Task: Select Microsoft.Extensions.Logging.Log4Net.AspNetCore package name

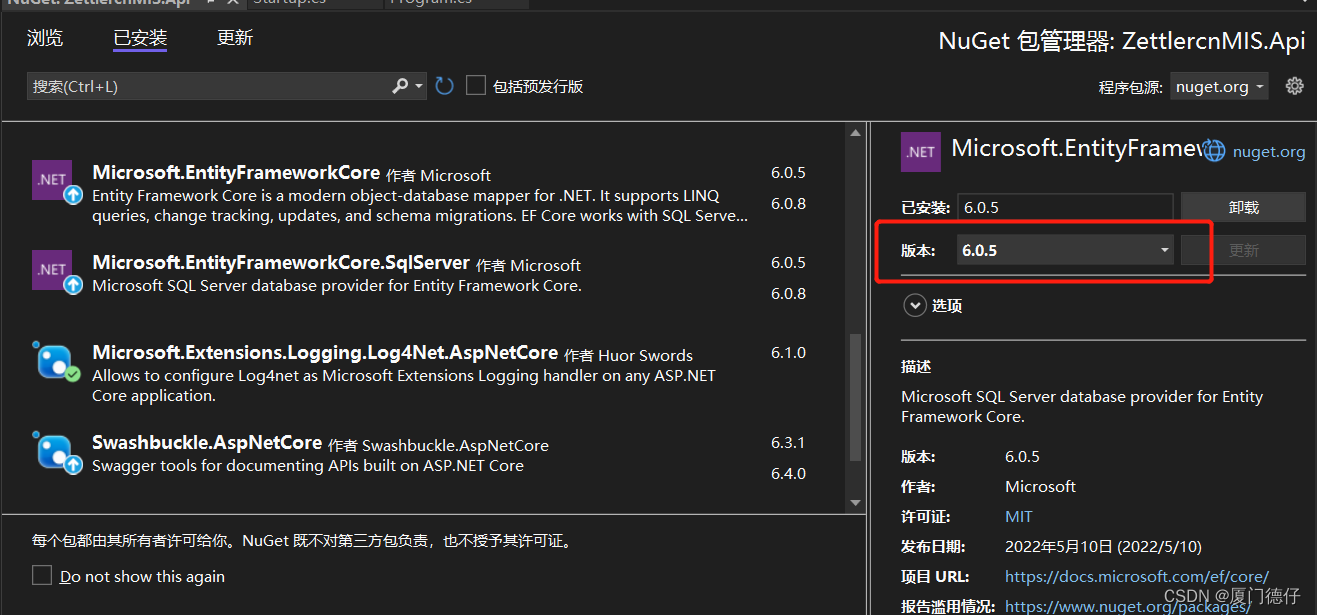Action: click(325, 352)
